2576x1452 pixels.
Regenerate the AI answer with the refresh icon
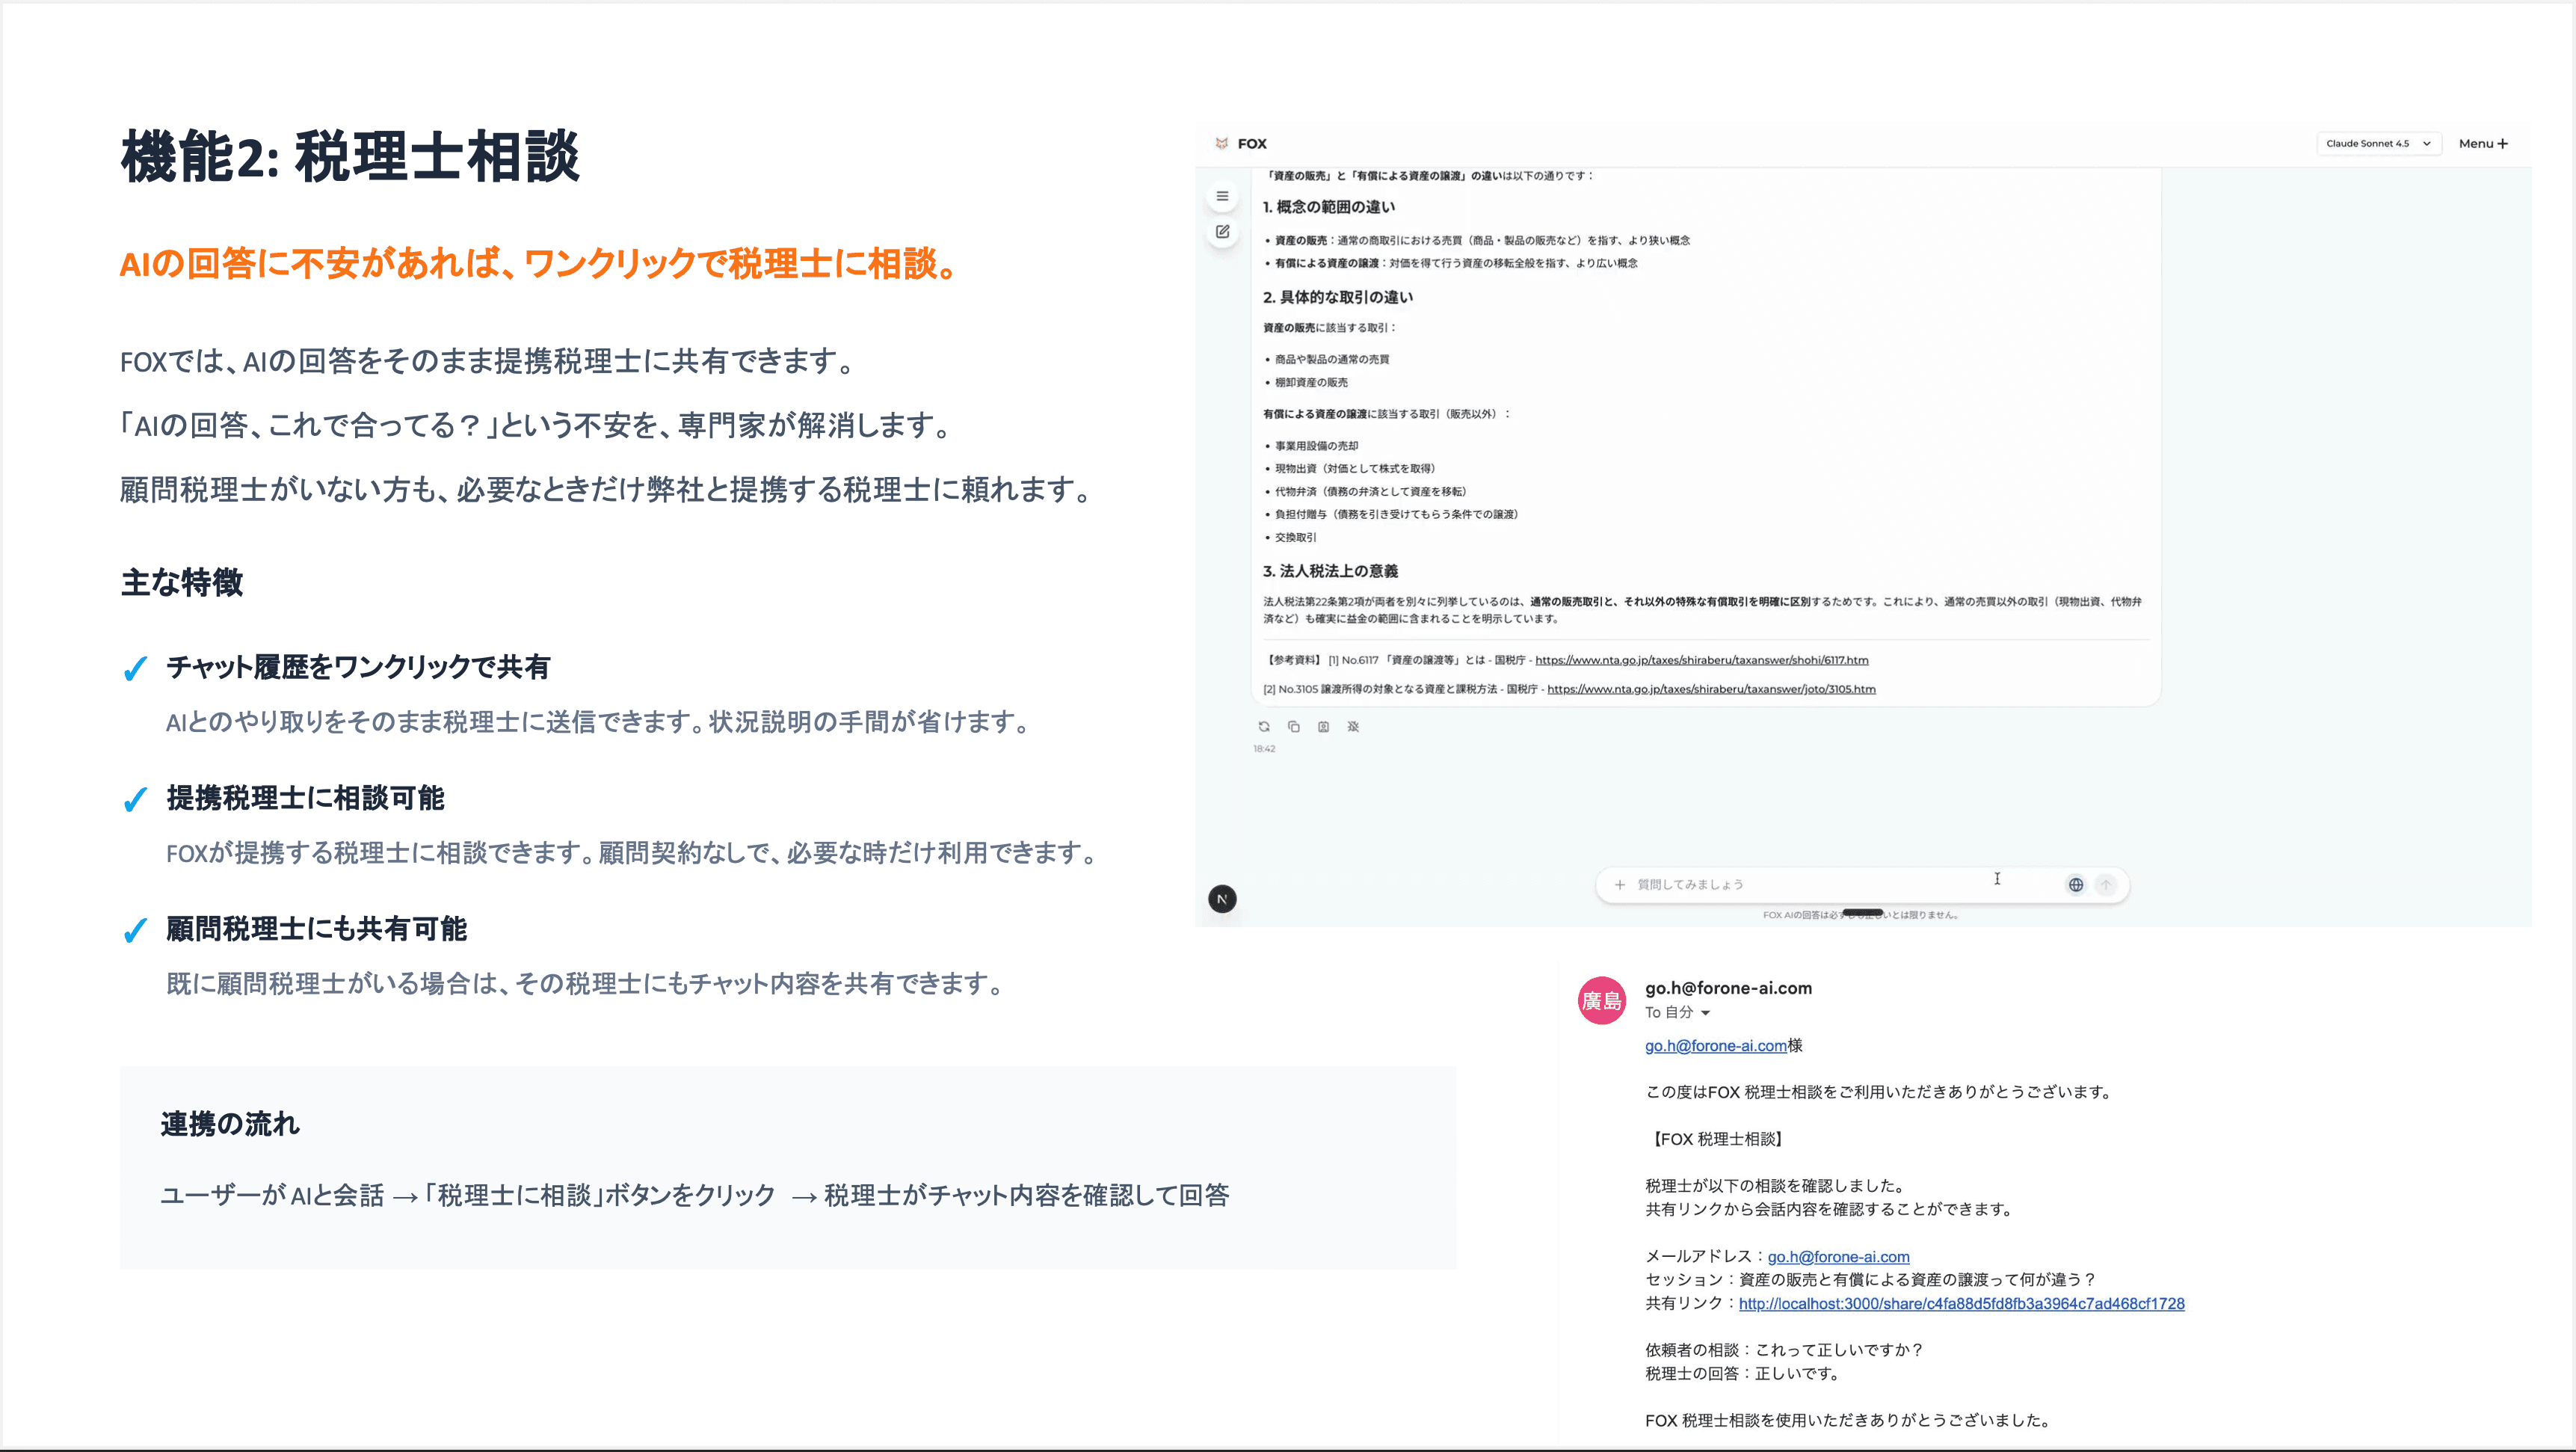coord(1265,728)
